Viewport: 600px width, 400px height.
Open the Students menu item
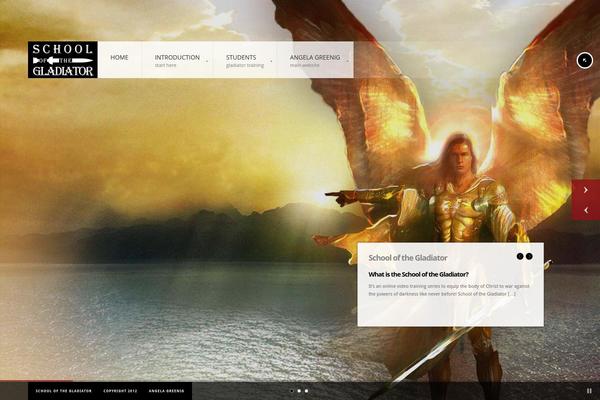click(x=241, y=57)
